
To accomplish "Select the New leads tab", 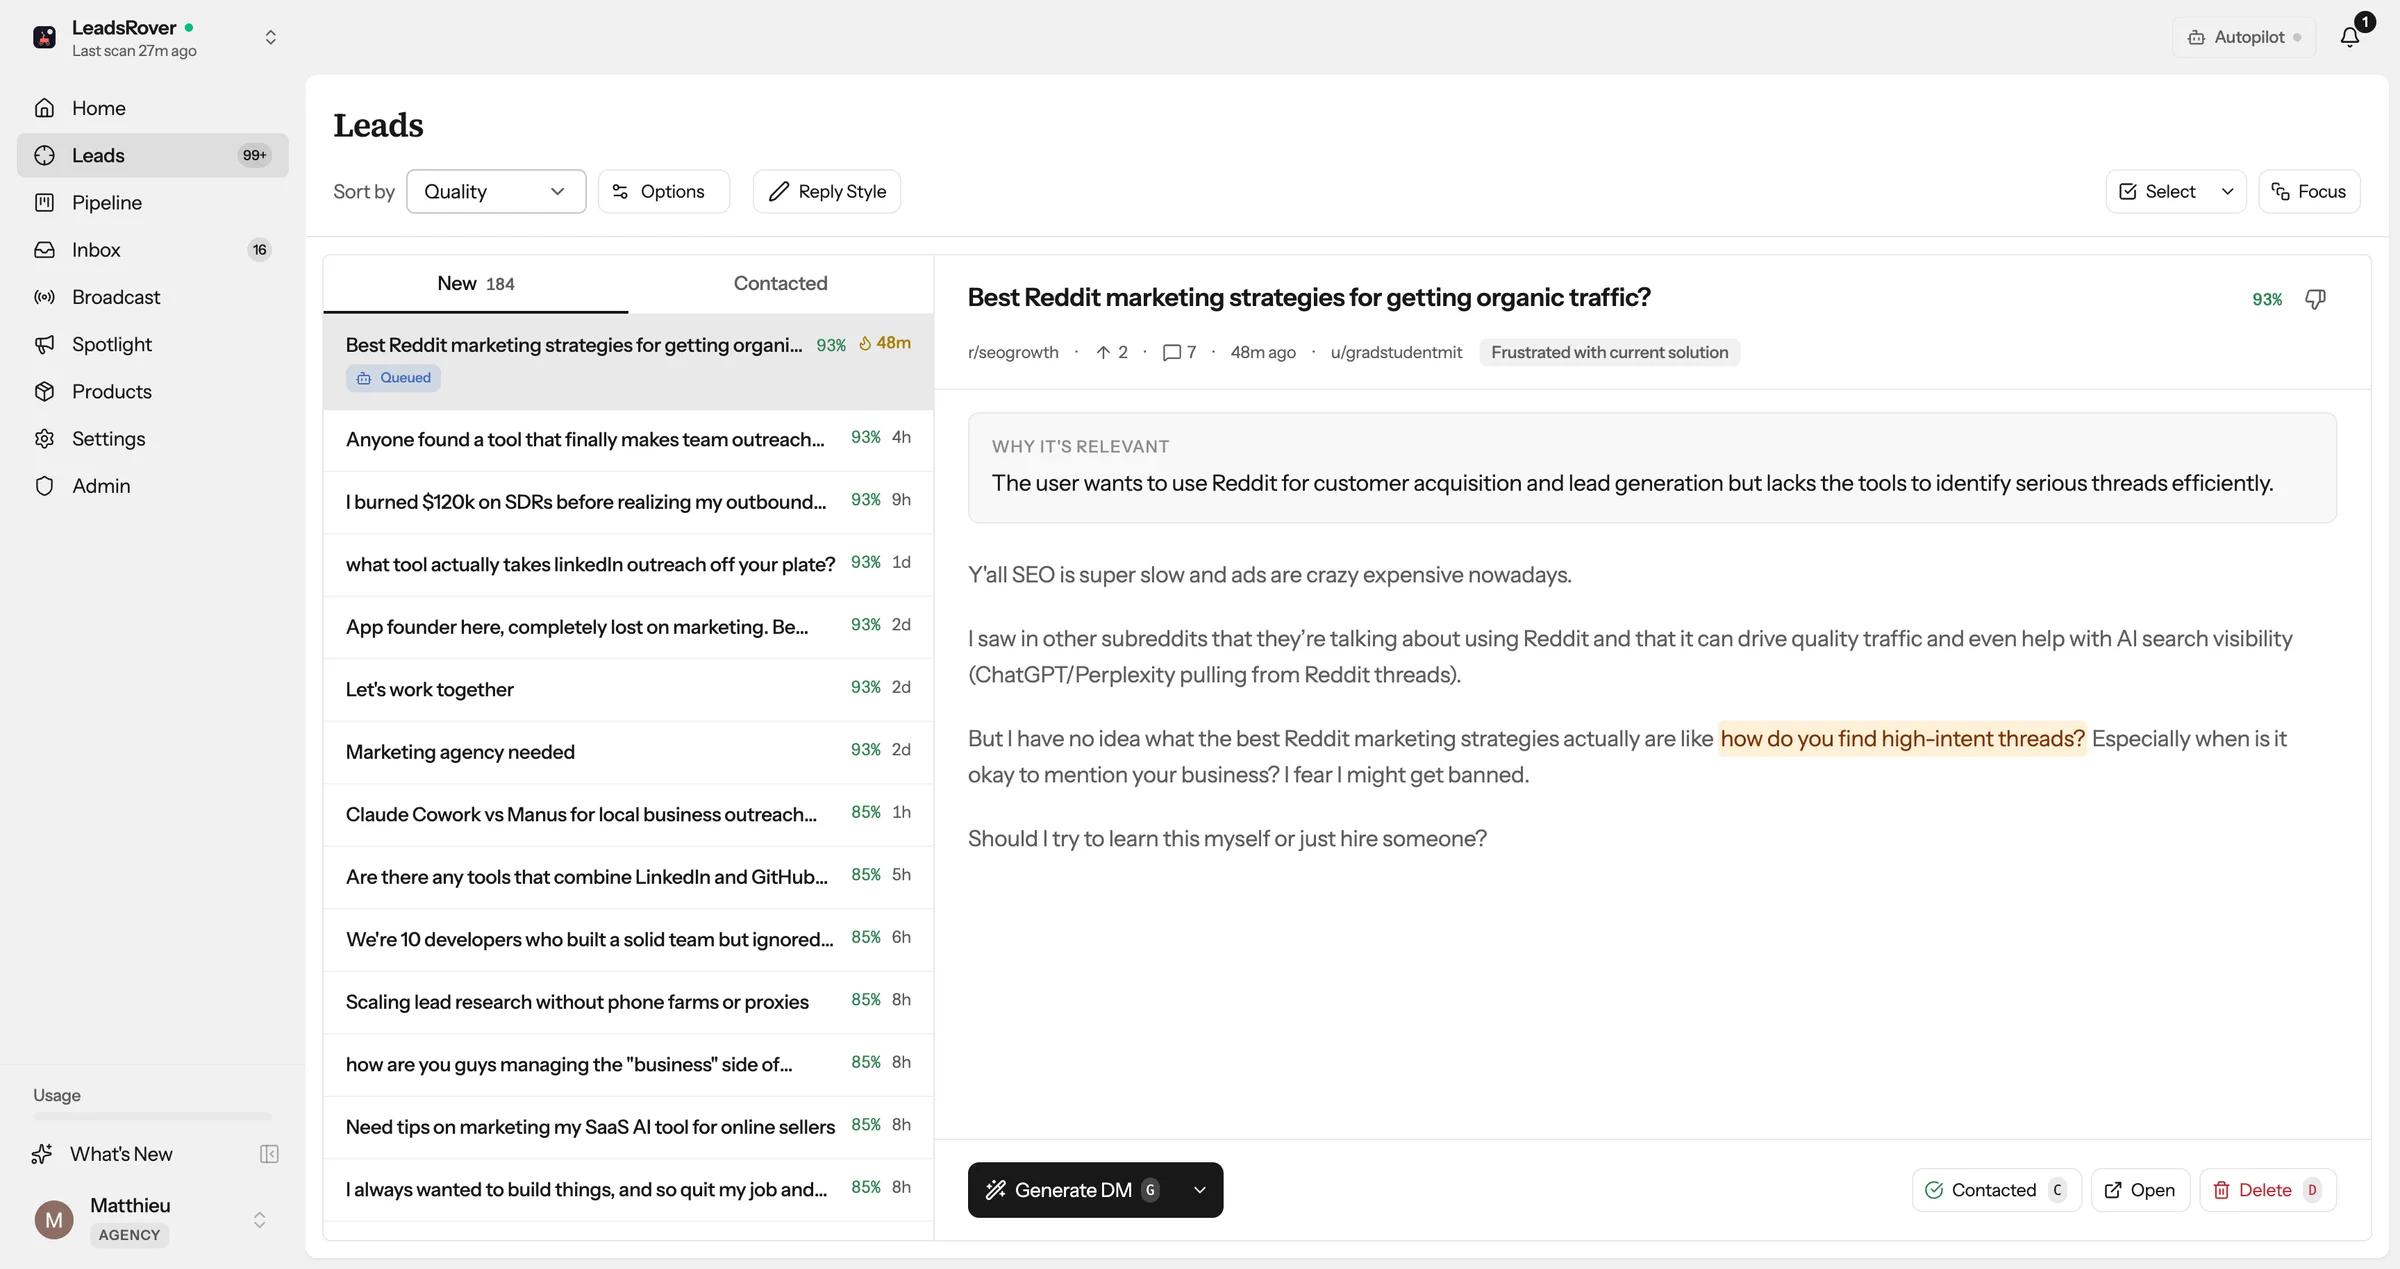I will pyautogui.click(x=475, y=283).
